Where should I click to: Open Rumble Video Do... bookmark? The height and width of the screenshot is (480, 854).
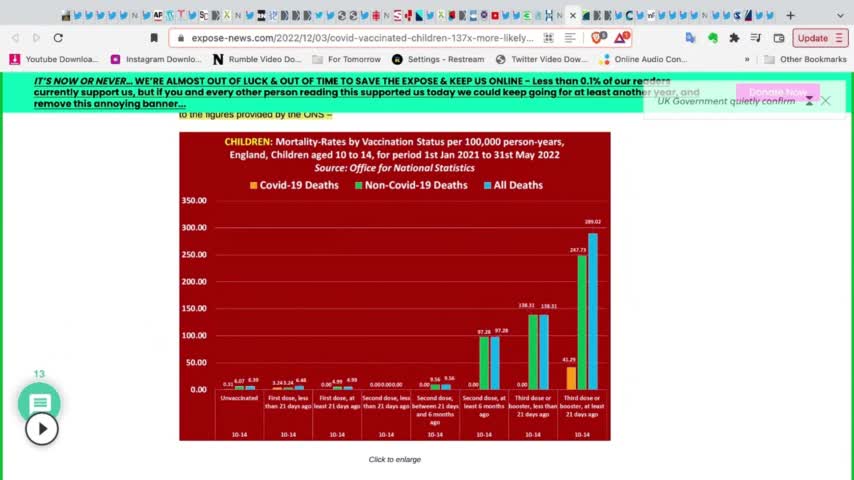257,59
